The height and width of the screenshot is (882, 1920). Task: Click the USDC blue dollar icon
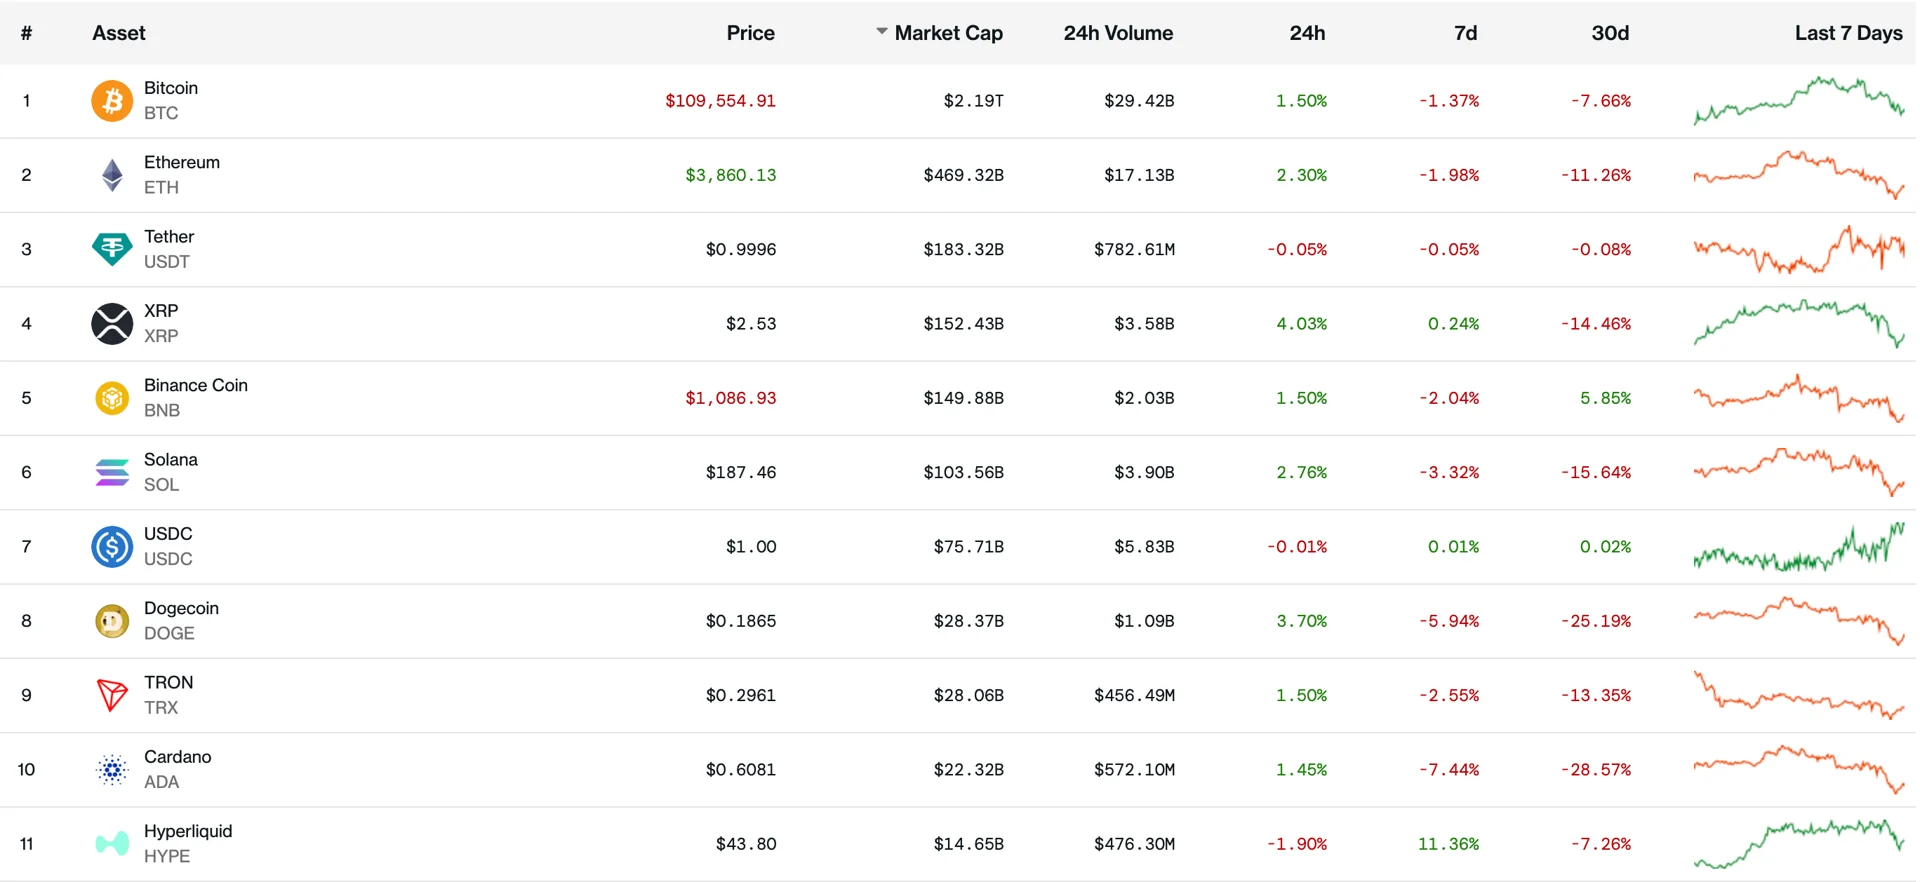pos(112,547)
